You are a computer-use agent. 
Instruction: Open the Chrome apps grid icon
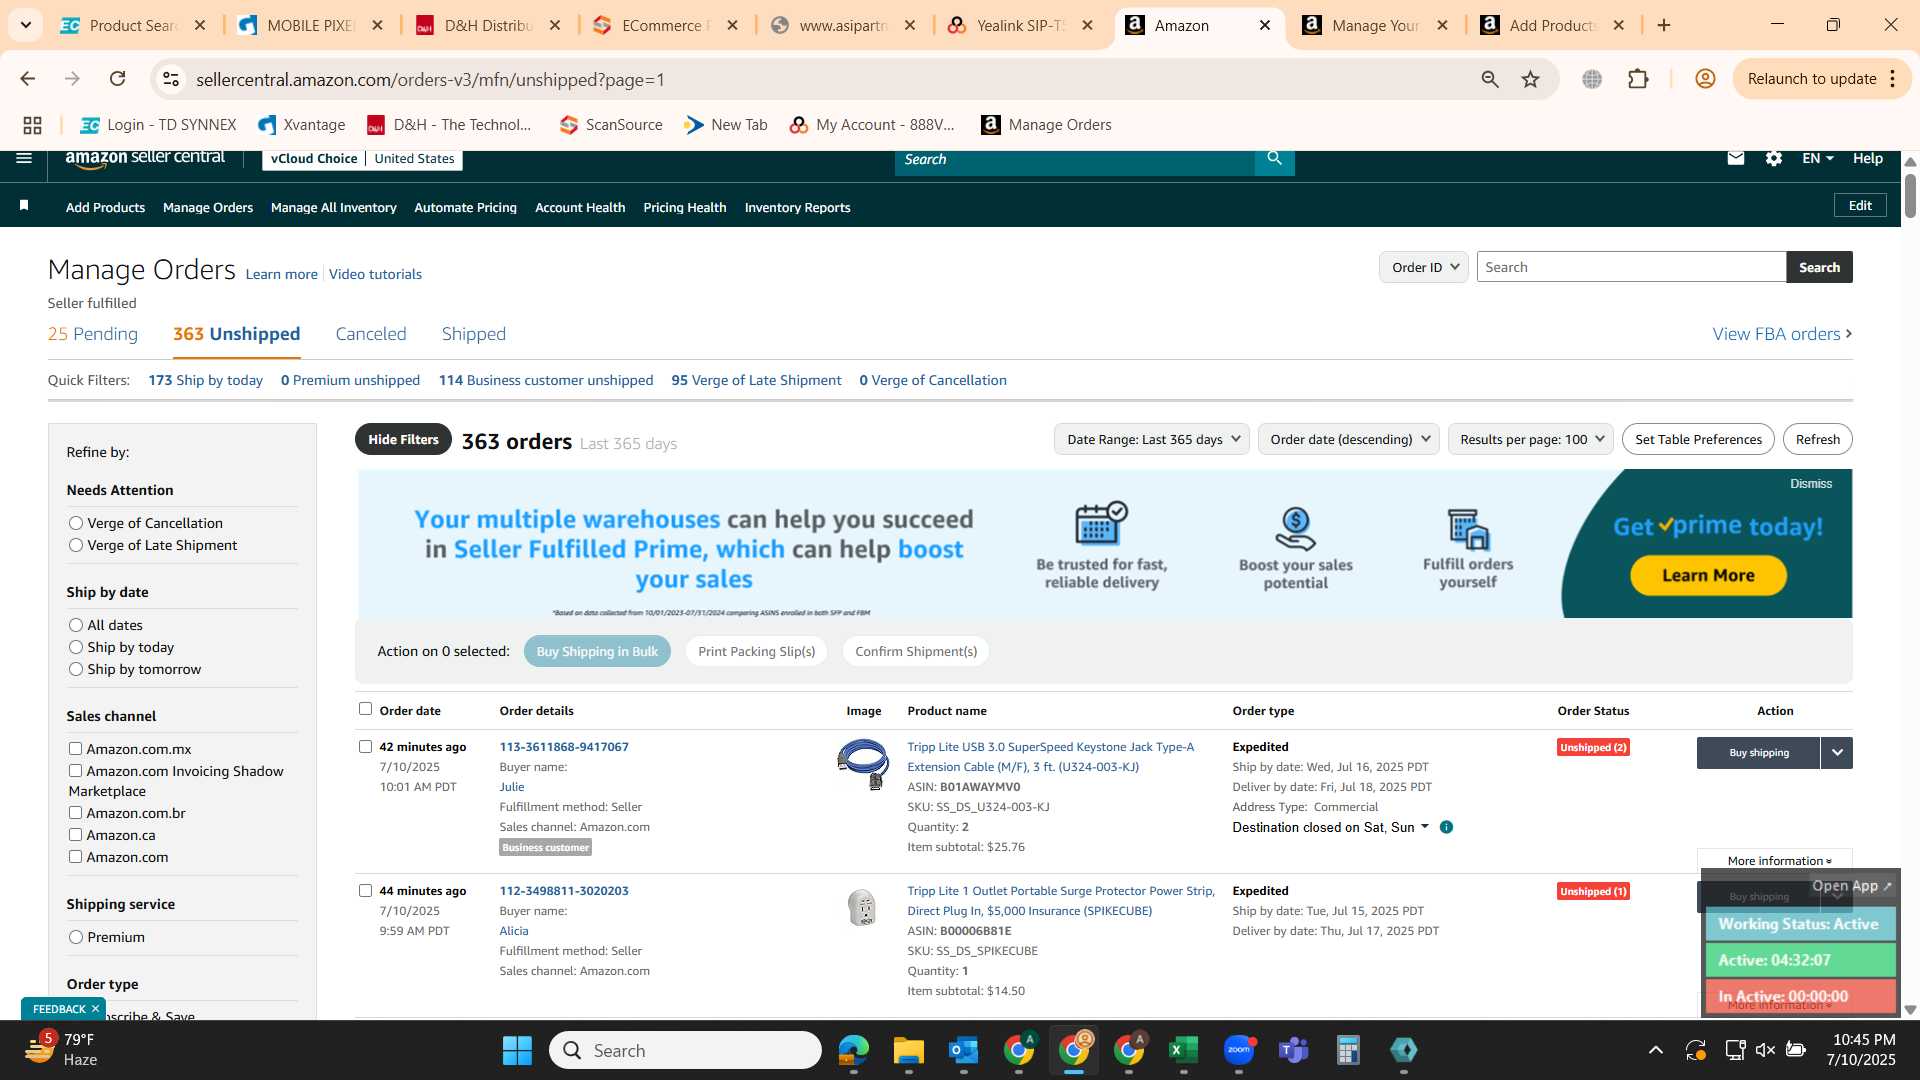(x=32, y=125)
